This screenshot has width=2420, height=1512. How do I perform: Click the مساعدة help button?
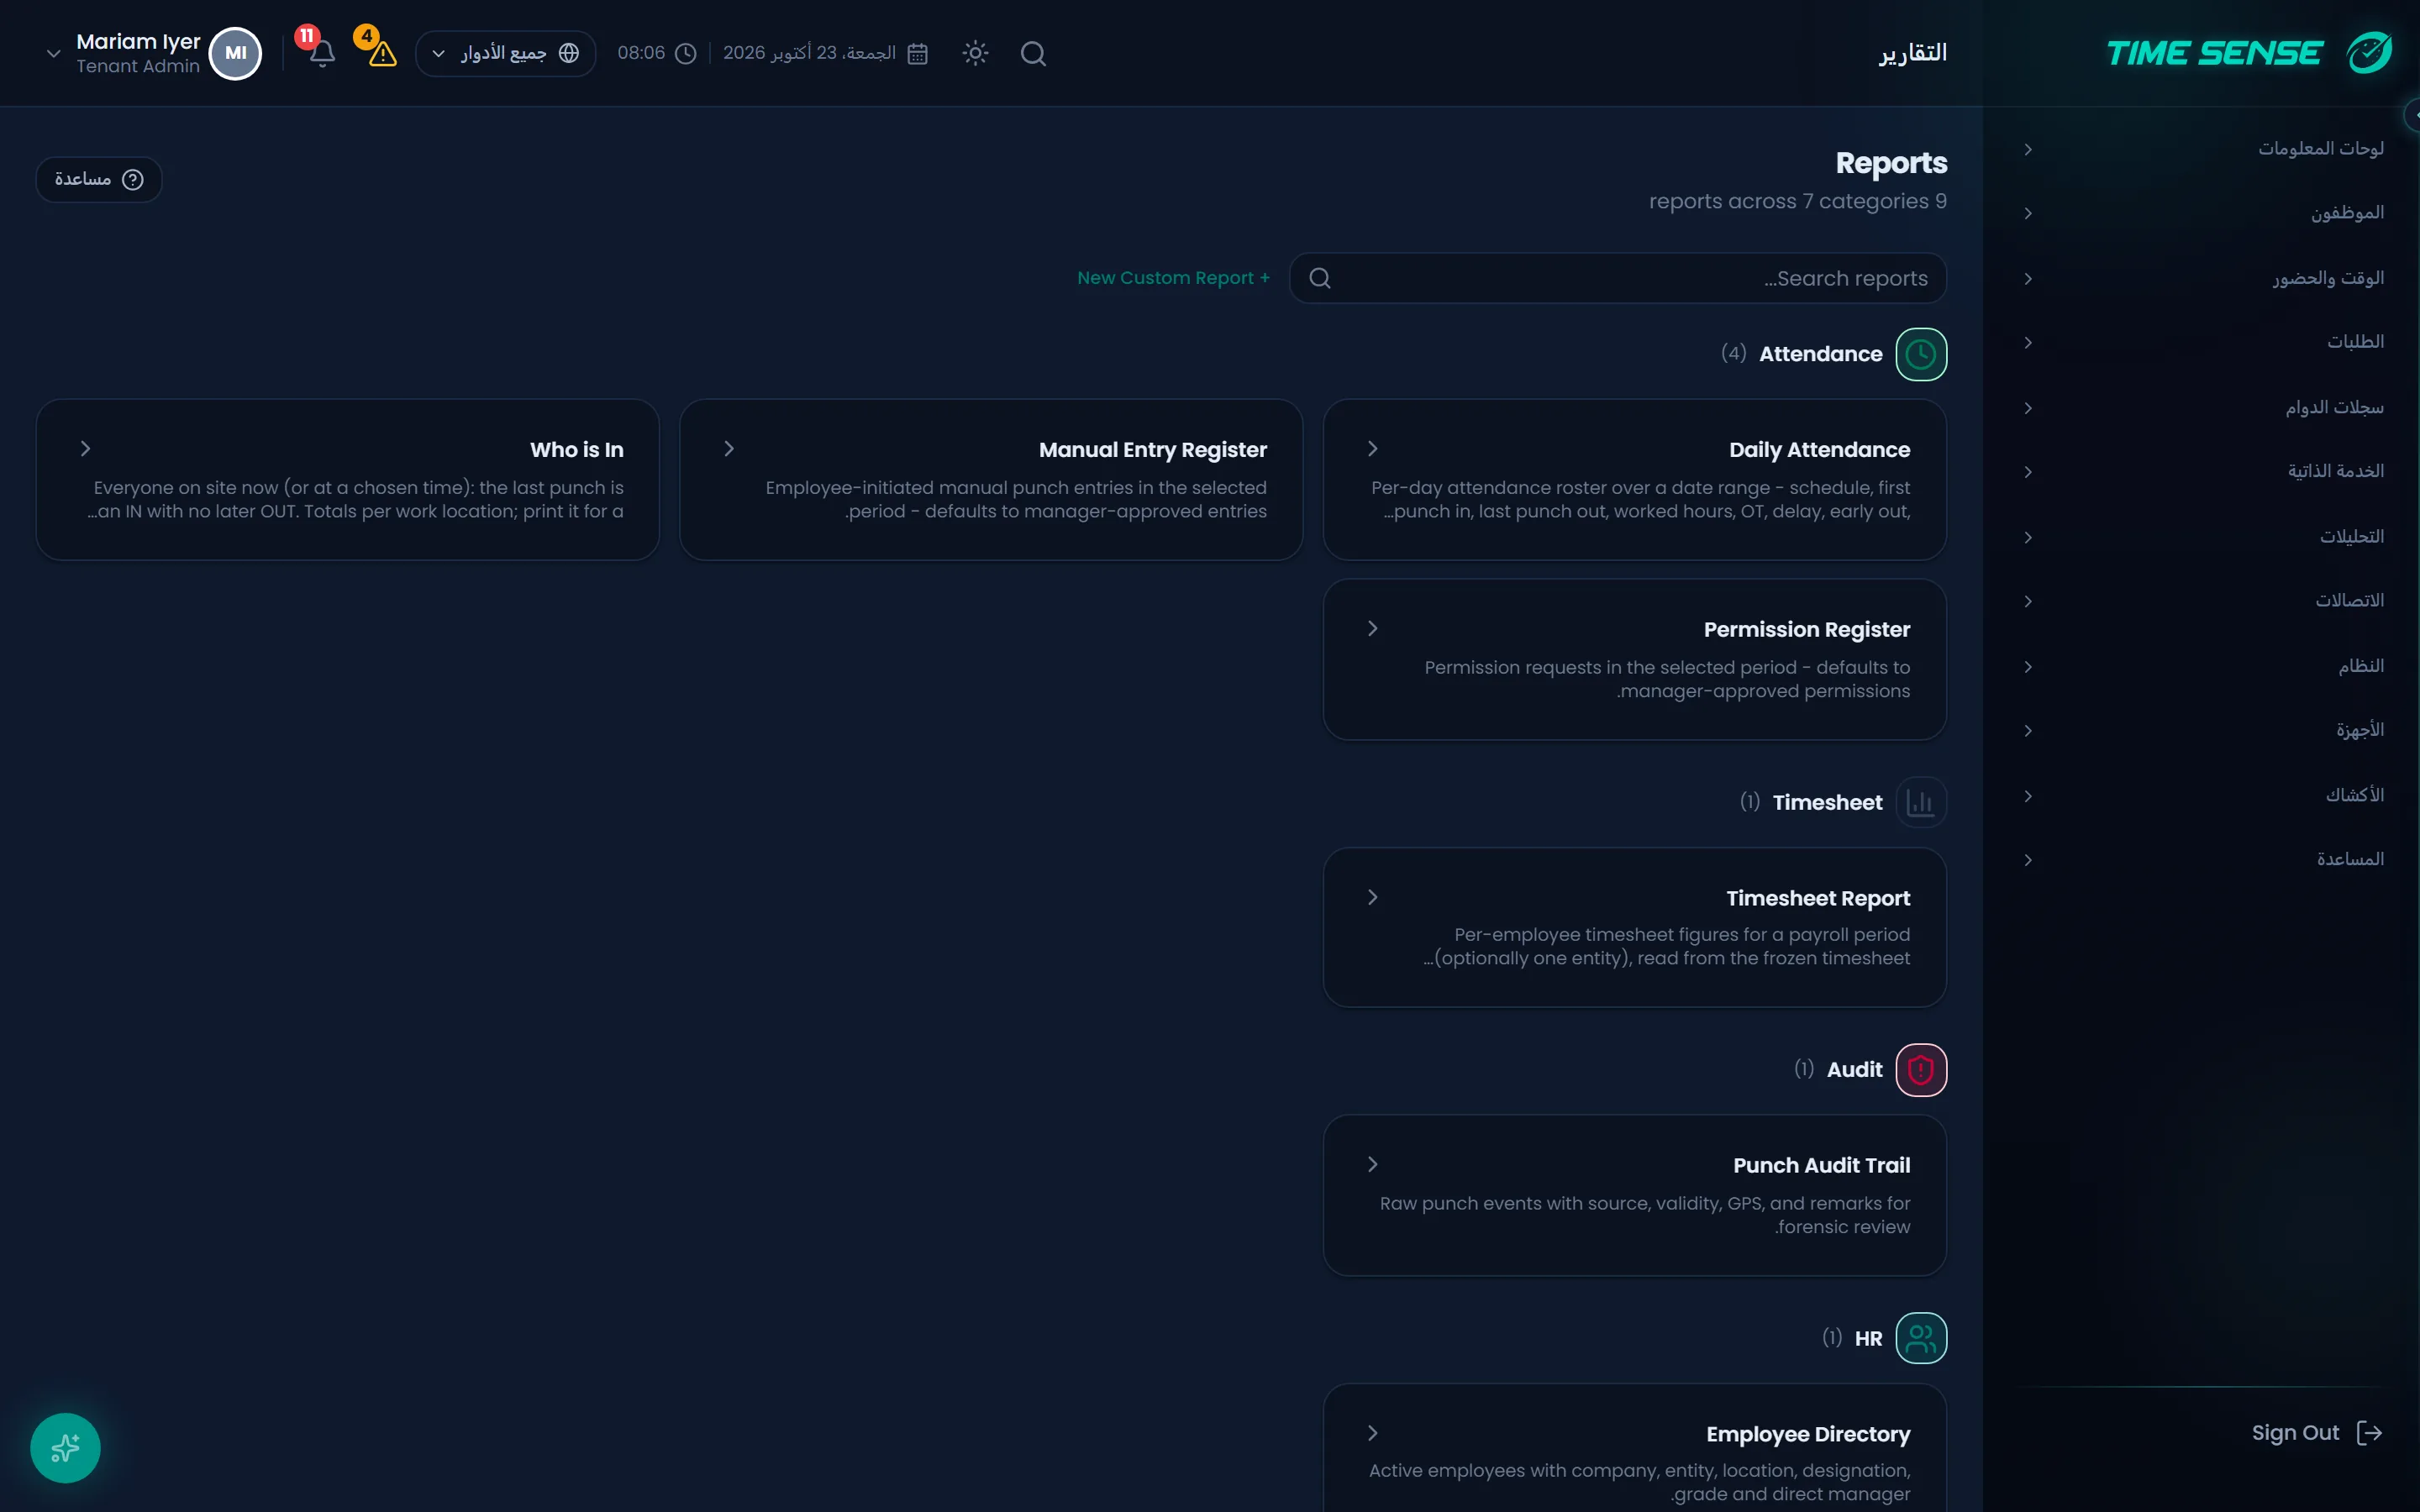tap(99, 179)
